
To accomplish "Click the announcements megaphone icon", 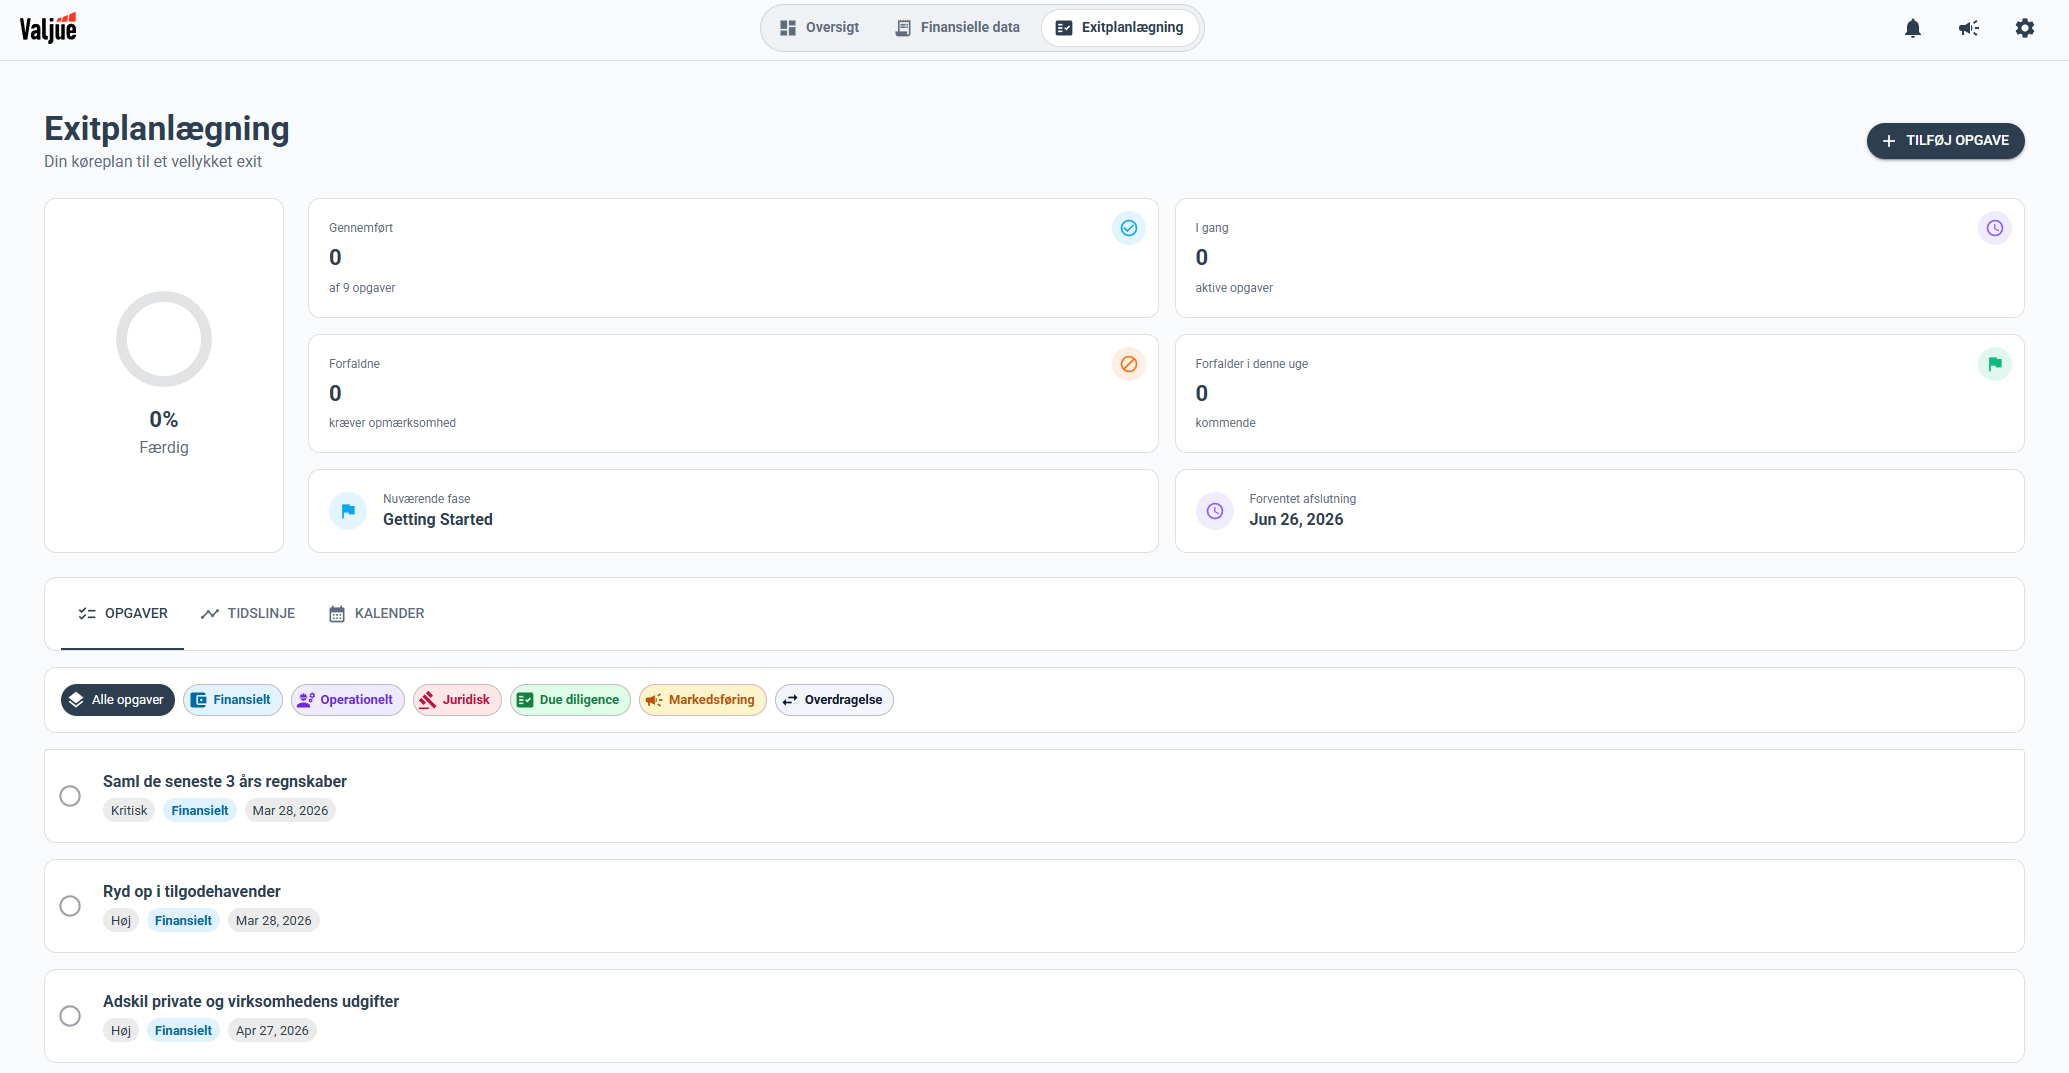I will coord(1968,28).
